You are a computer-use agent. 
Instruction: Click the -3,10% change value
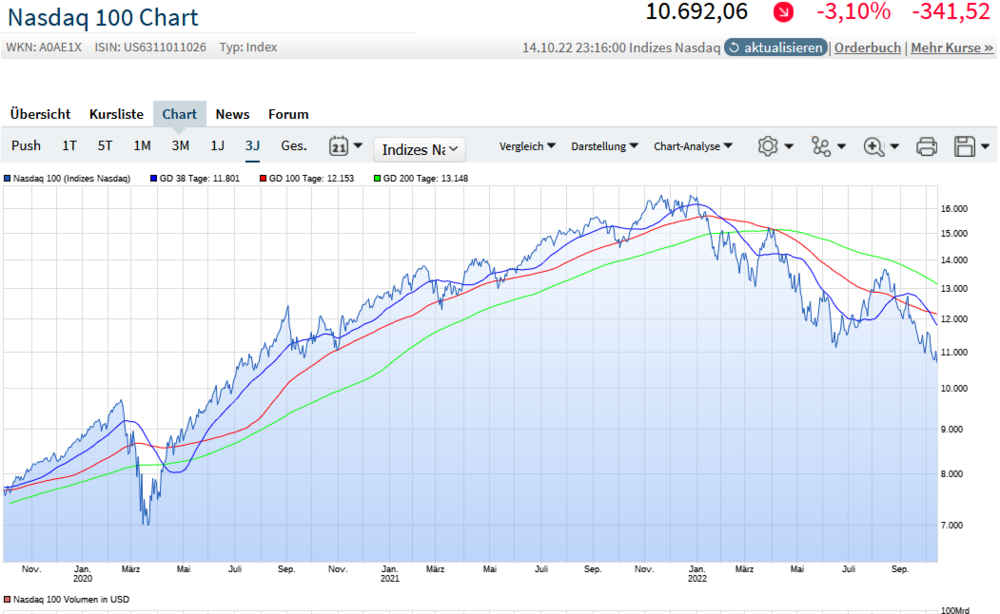[853, 11]
